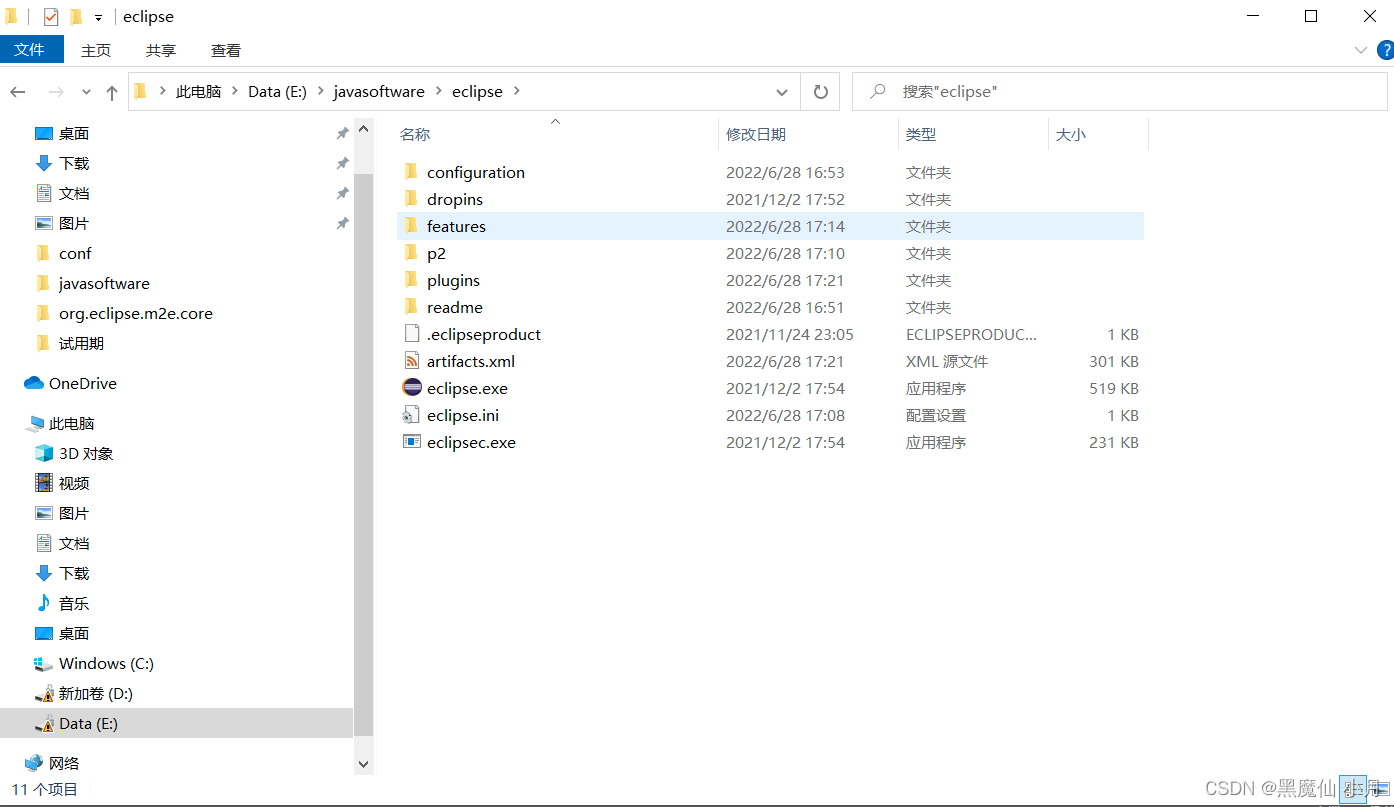Go up one folder level
The width and height of the screenshot is (1394, 807).
(112, 92)
